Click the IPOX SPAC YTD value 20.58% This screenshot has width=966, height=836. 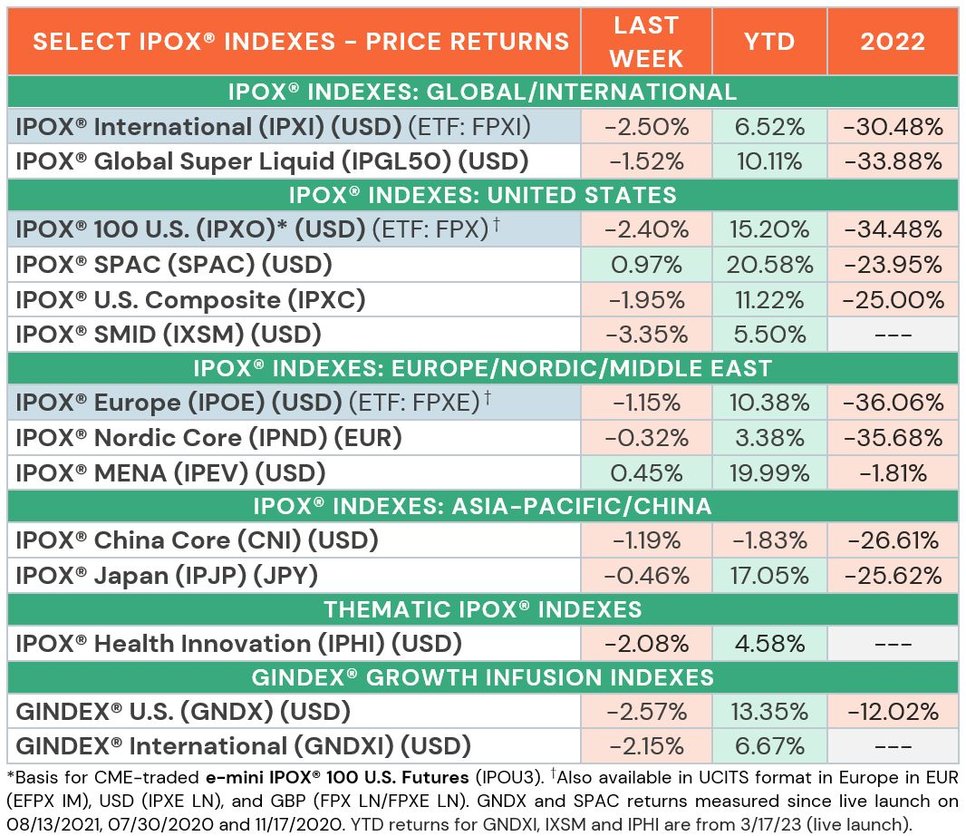coord(769,265)
